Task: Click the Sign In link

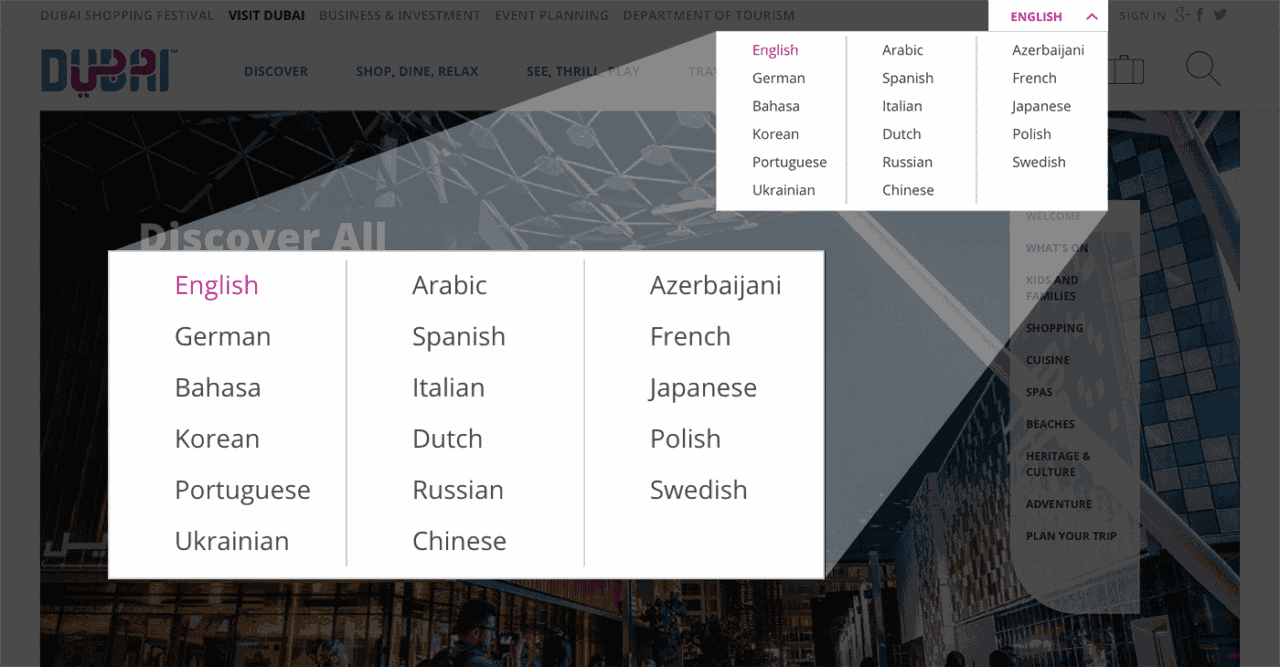Action: coord(1142,16)
